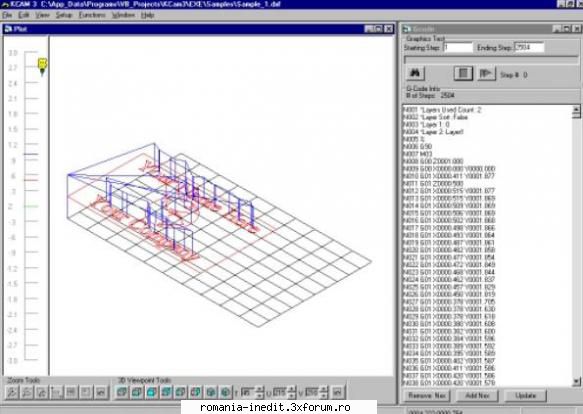The height and width of the screenshot is (414, 583).
Task: Open the File menu
Action: click(7, 15)
